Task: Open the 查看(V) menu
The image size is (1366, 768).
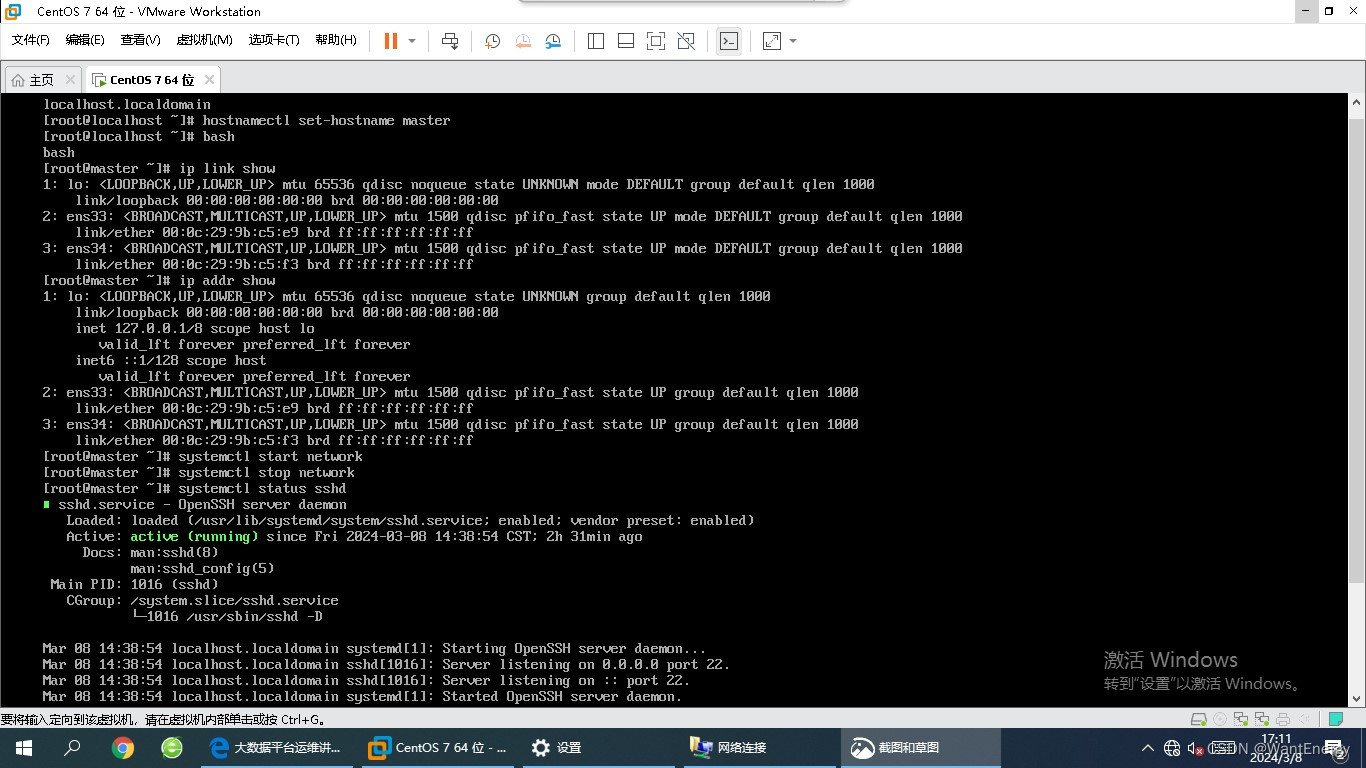Action: pyautogui.click(x=140, y=40)
